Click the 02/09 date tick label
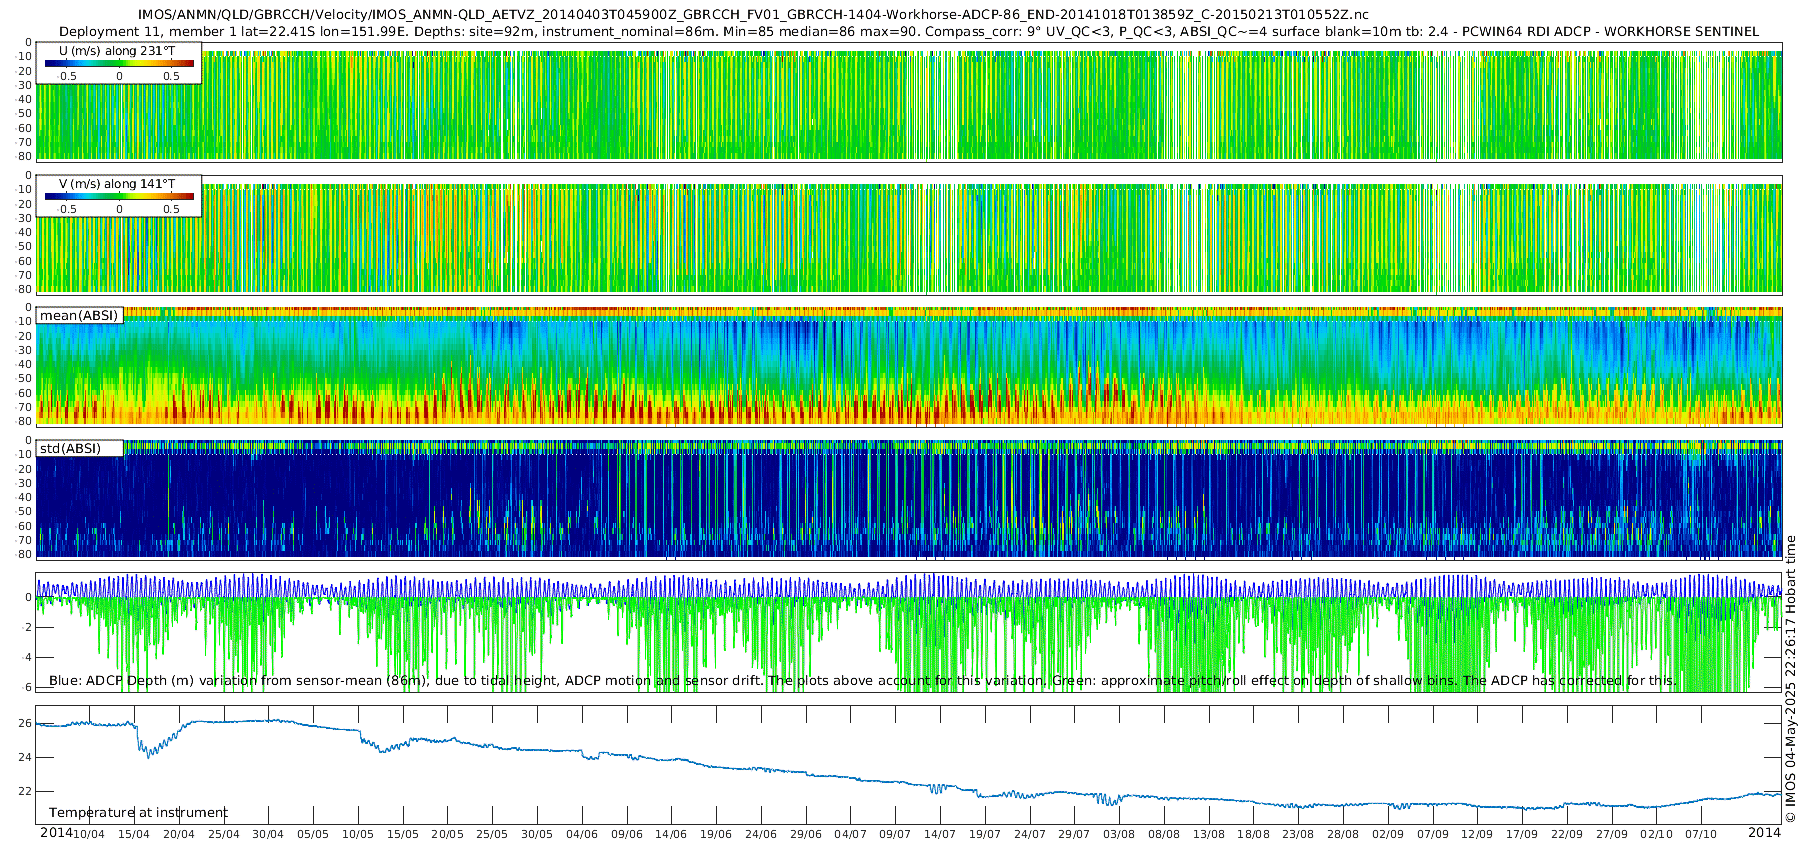The width and height of the screenshot is (1800, 850). coord(1388,834)
